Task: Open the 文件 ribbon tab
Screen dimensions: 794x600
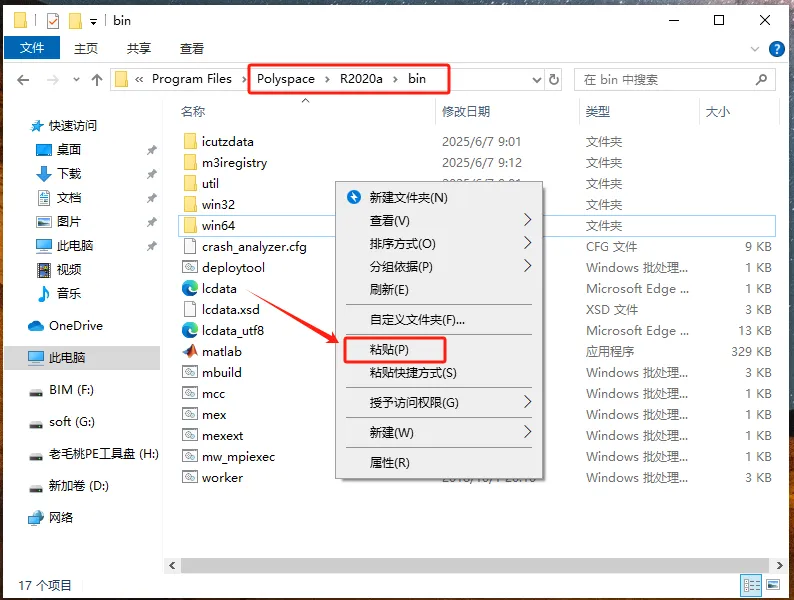Action: [x=32, y=48]
